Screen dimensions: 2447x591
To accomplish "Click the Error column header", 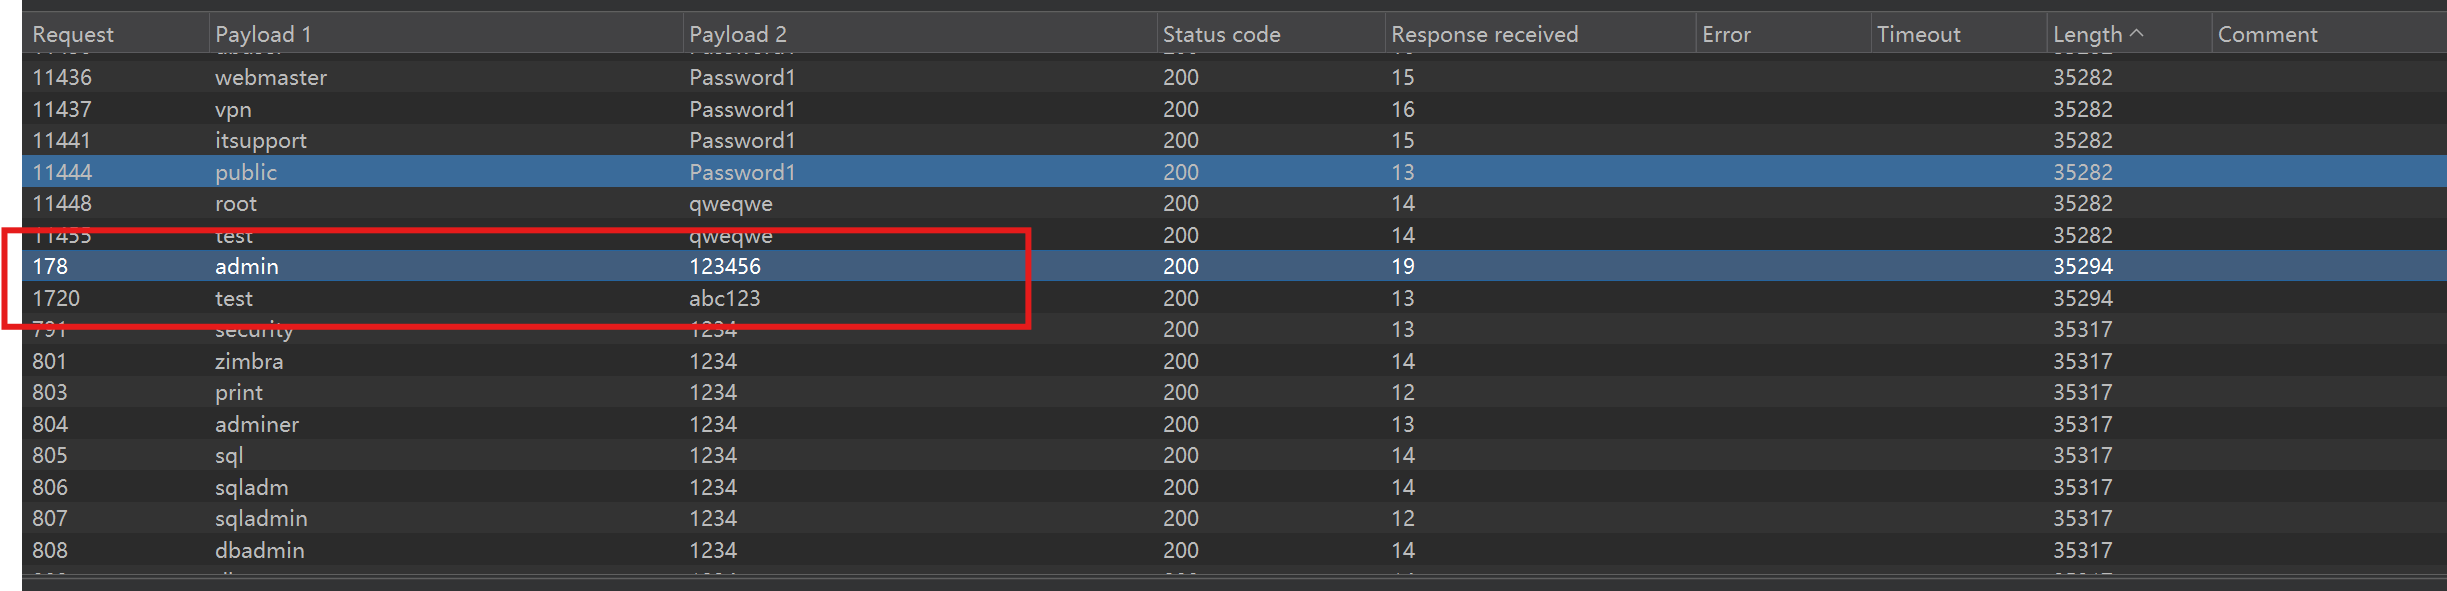I will pos(1726,34).
